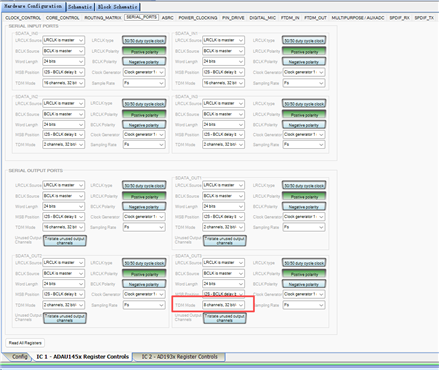439x370 pixels.
Task: Toggle SDATA_OUT2 Tristate unused output channels
Action: [65, 318]
